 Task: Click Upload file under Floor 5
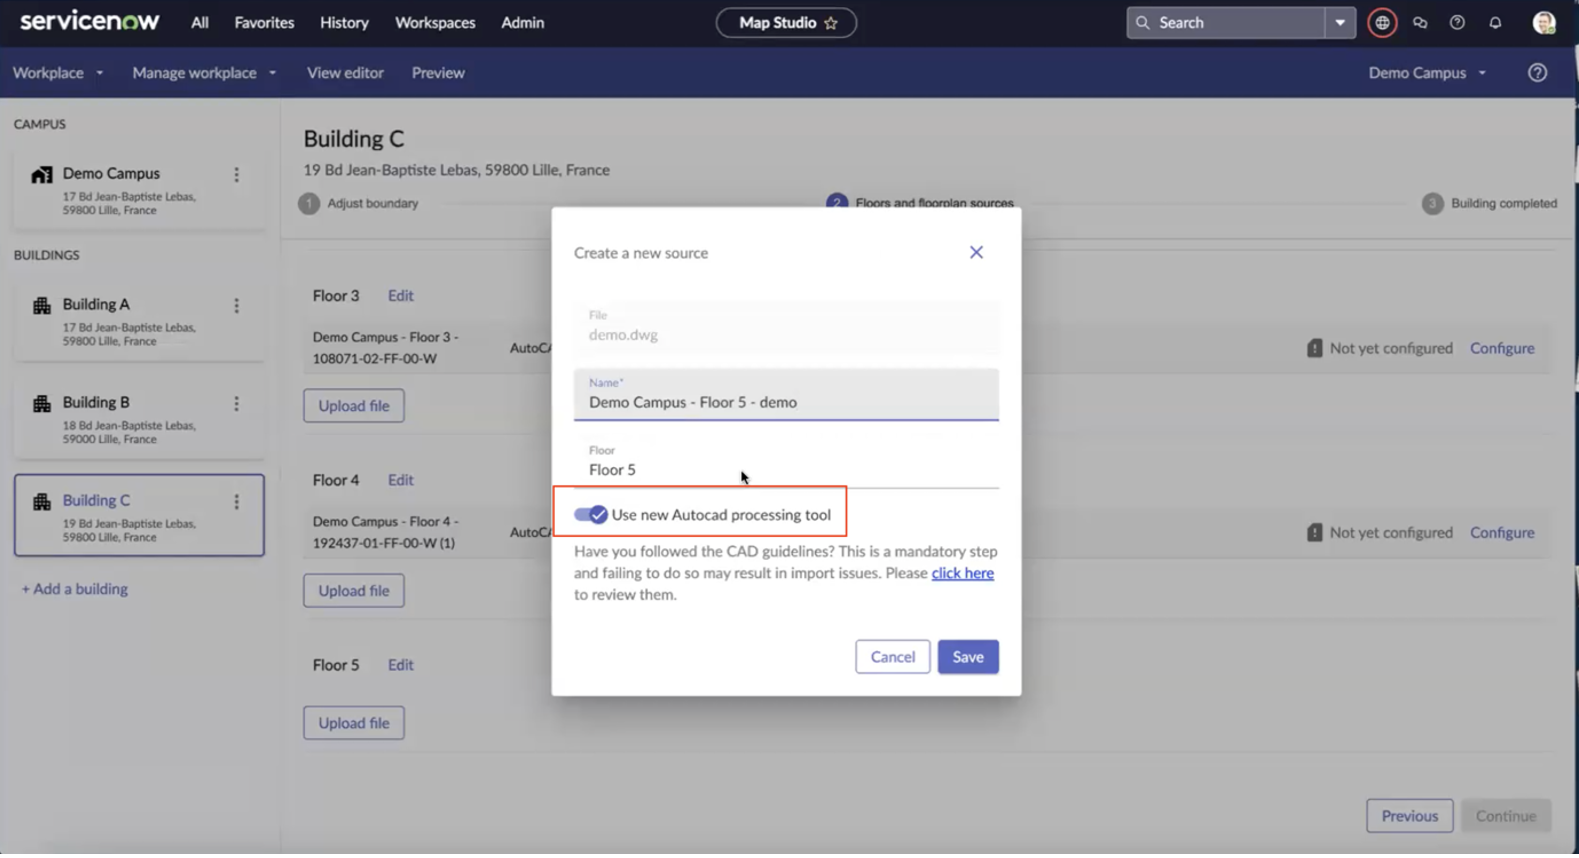tap(354, 723)
